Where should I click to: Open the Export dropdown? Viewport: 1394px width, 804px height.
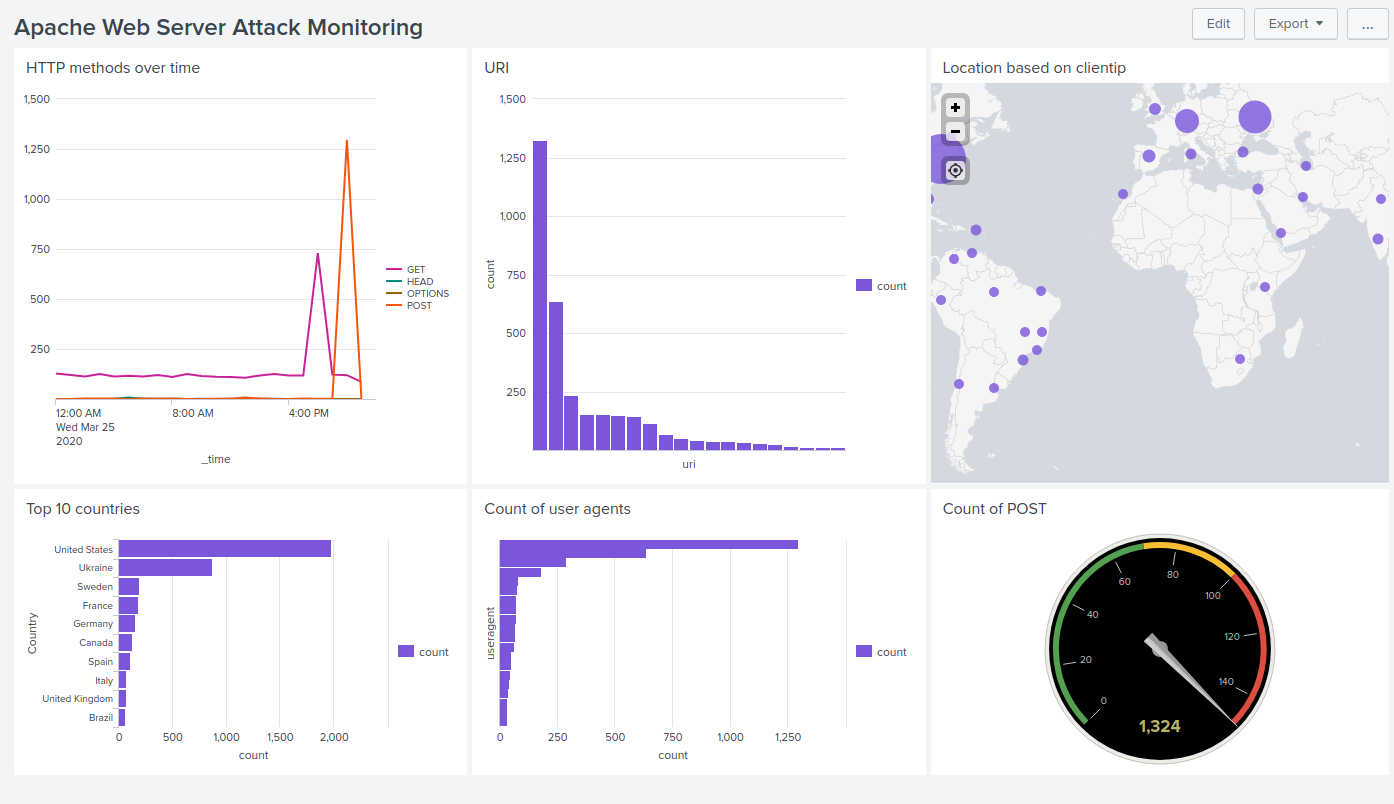(1295, 23)
